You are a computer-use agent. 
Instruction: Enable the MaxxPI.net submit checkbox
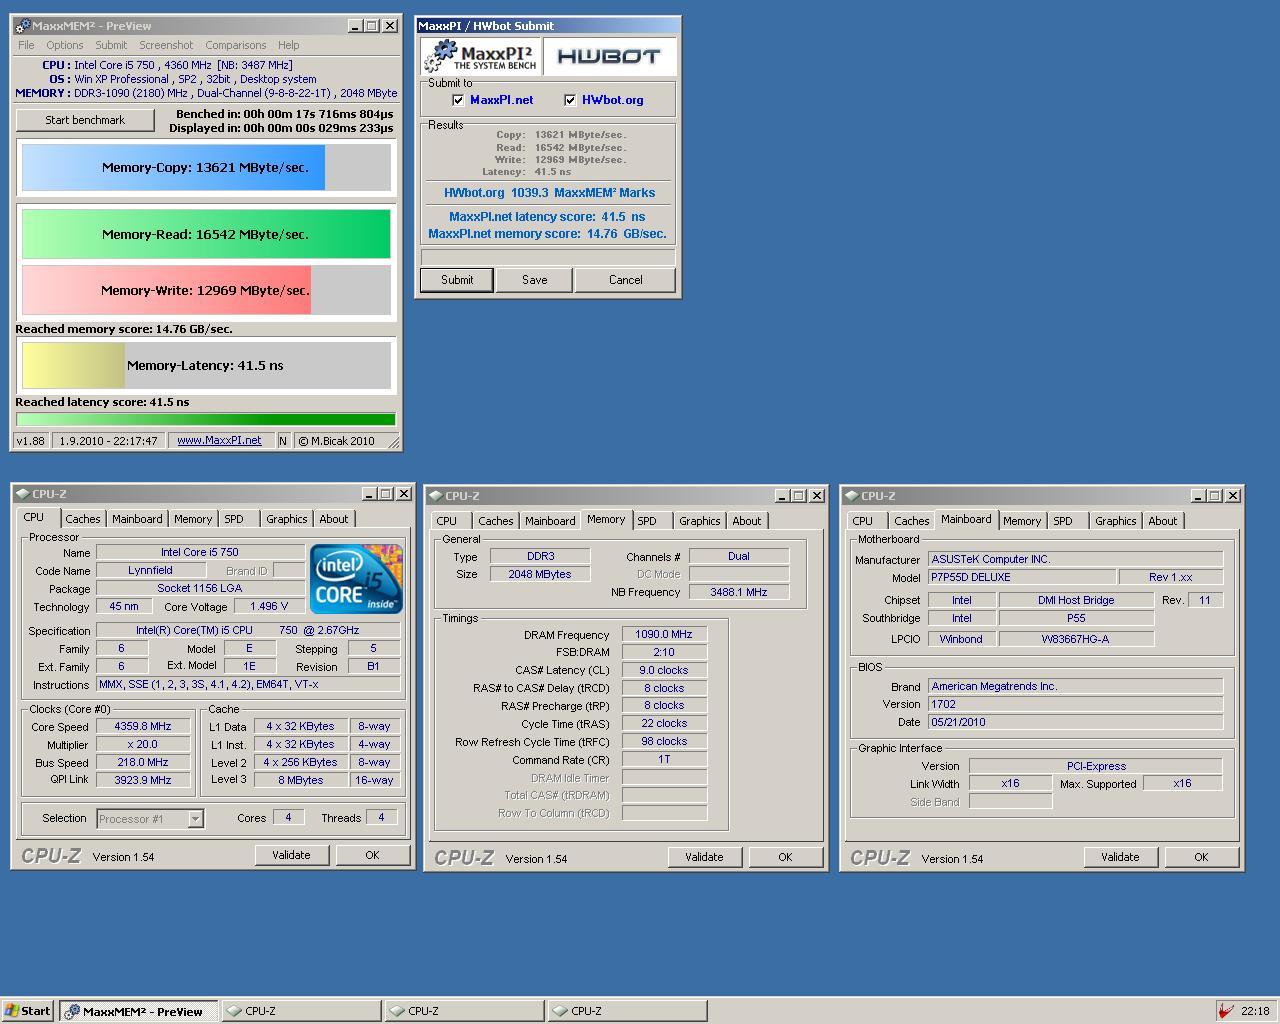tap(458, 100)
